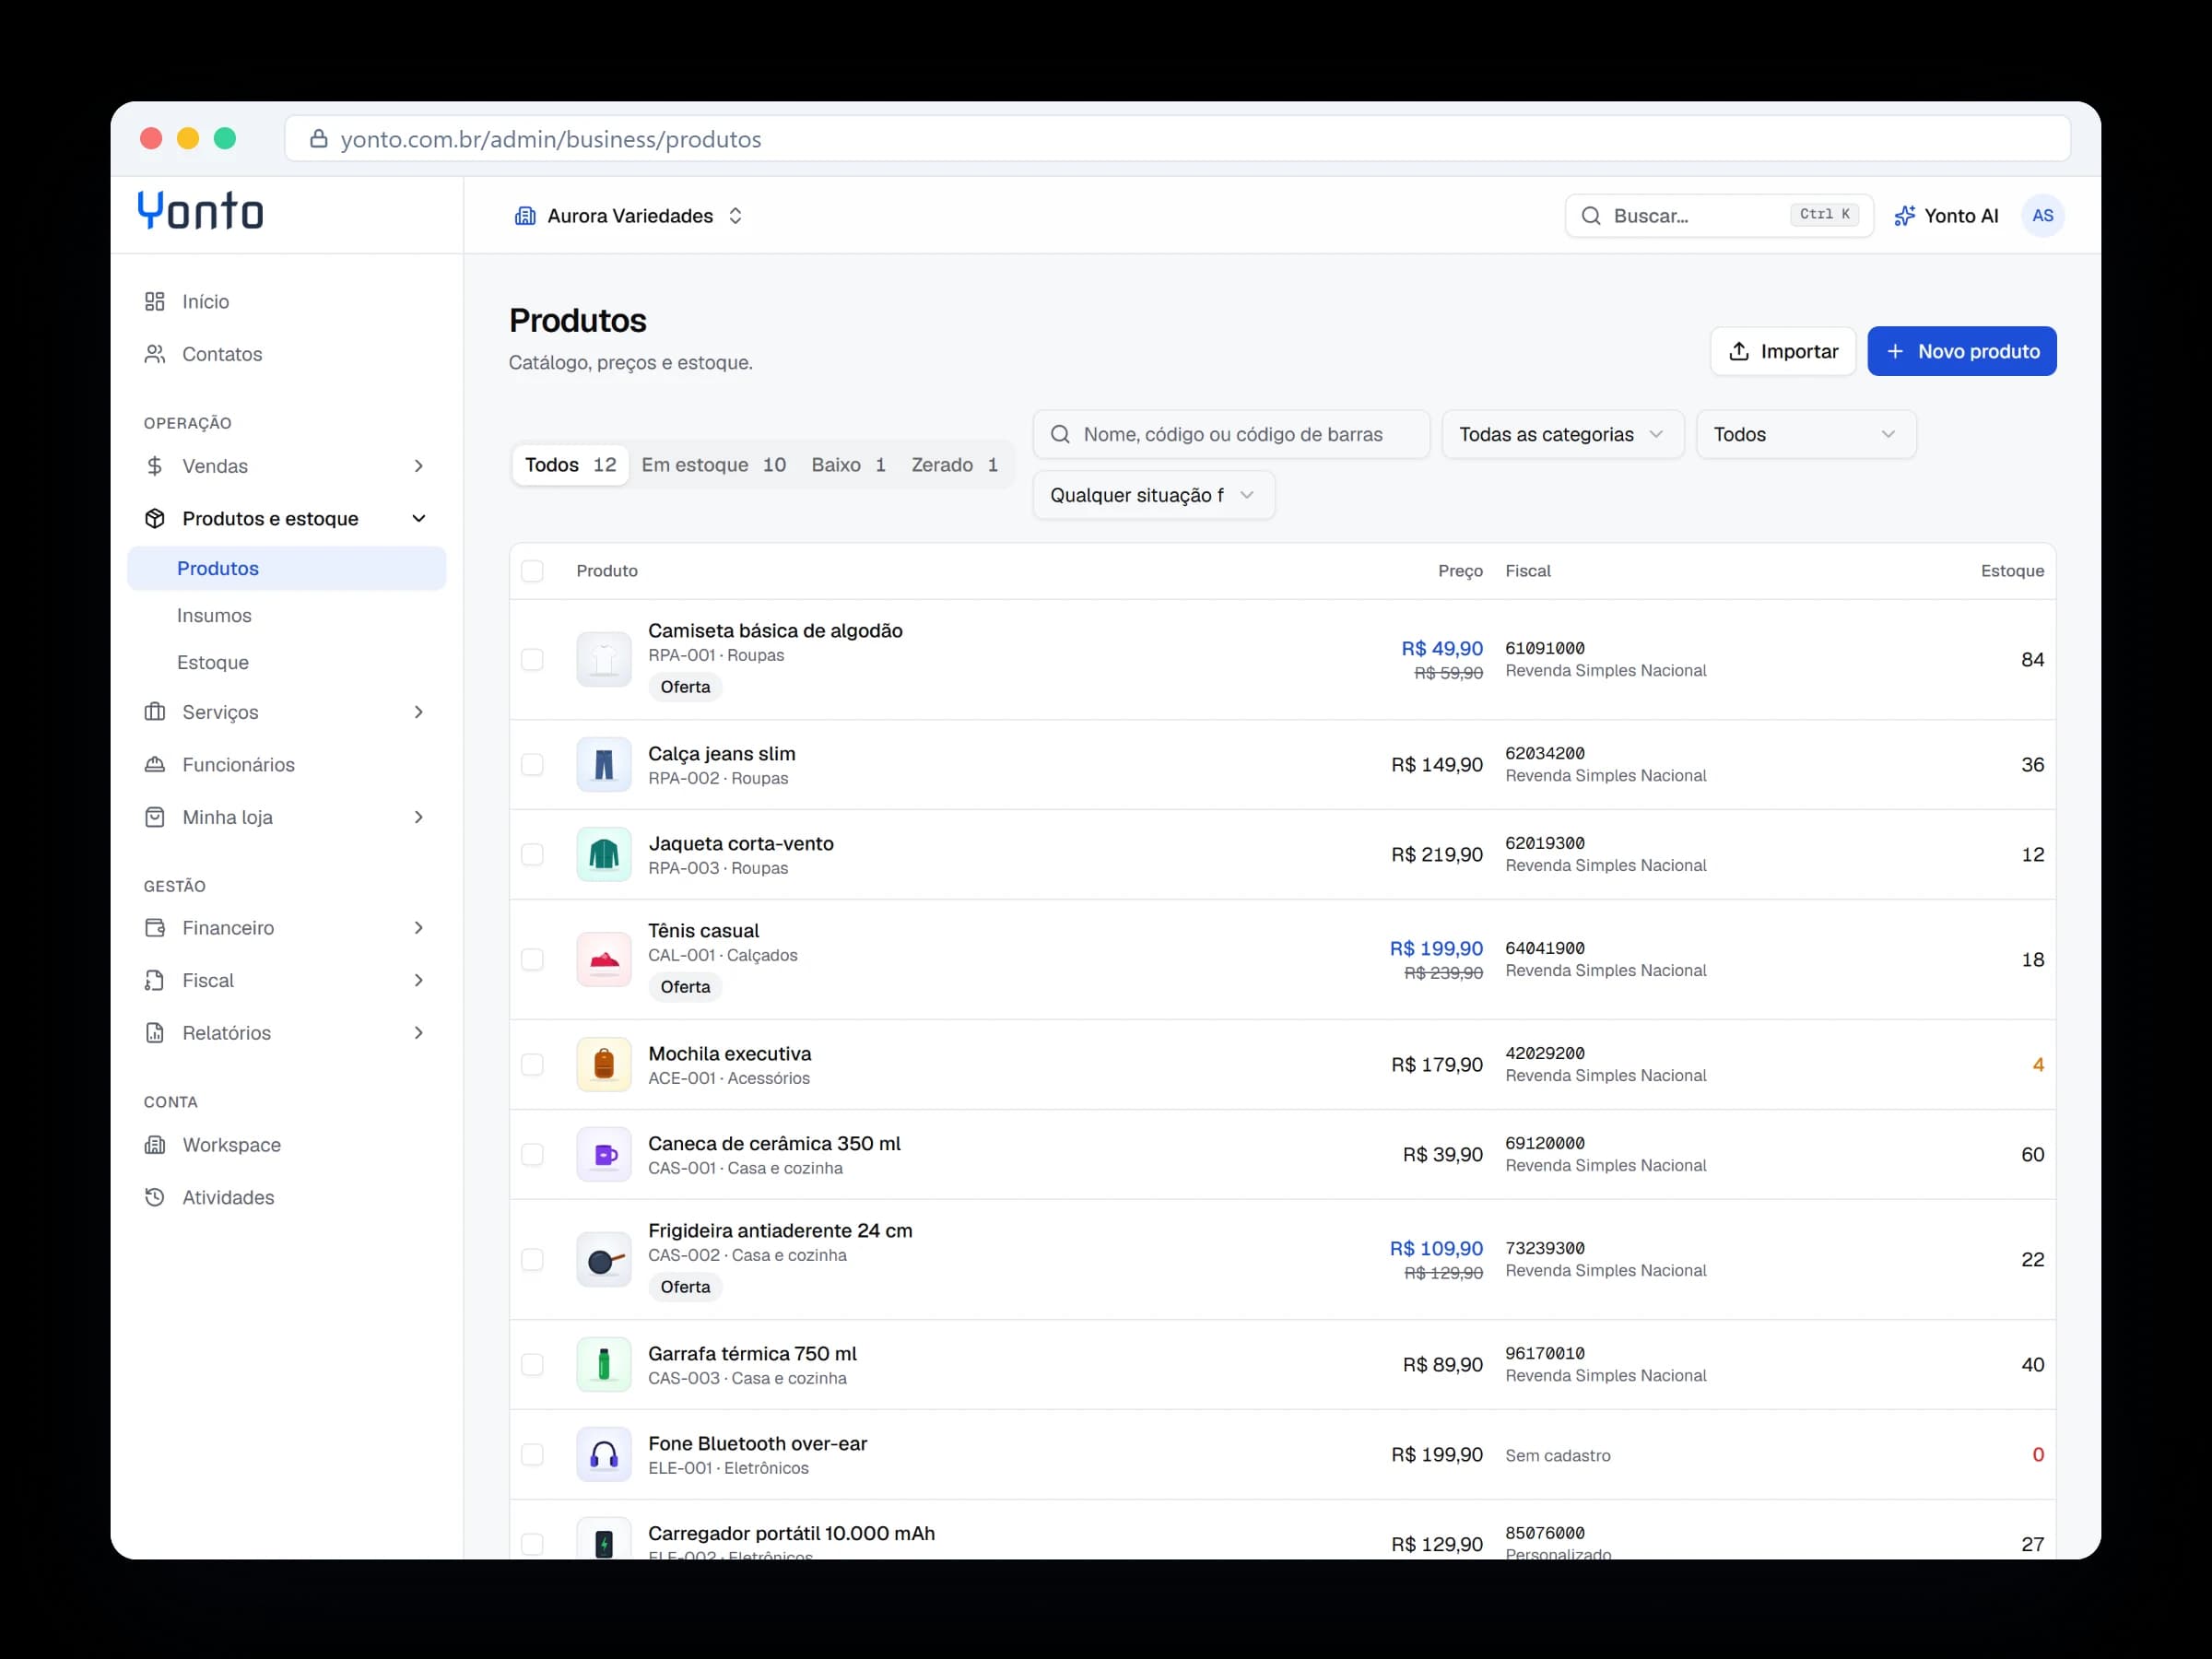Switch to the Zerado tab
The height and width of the screenshot is (1659, 2212).
(x=954, y=465)
